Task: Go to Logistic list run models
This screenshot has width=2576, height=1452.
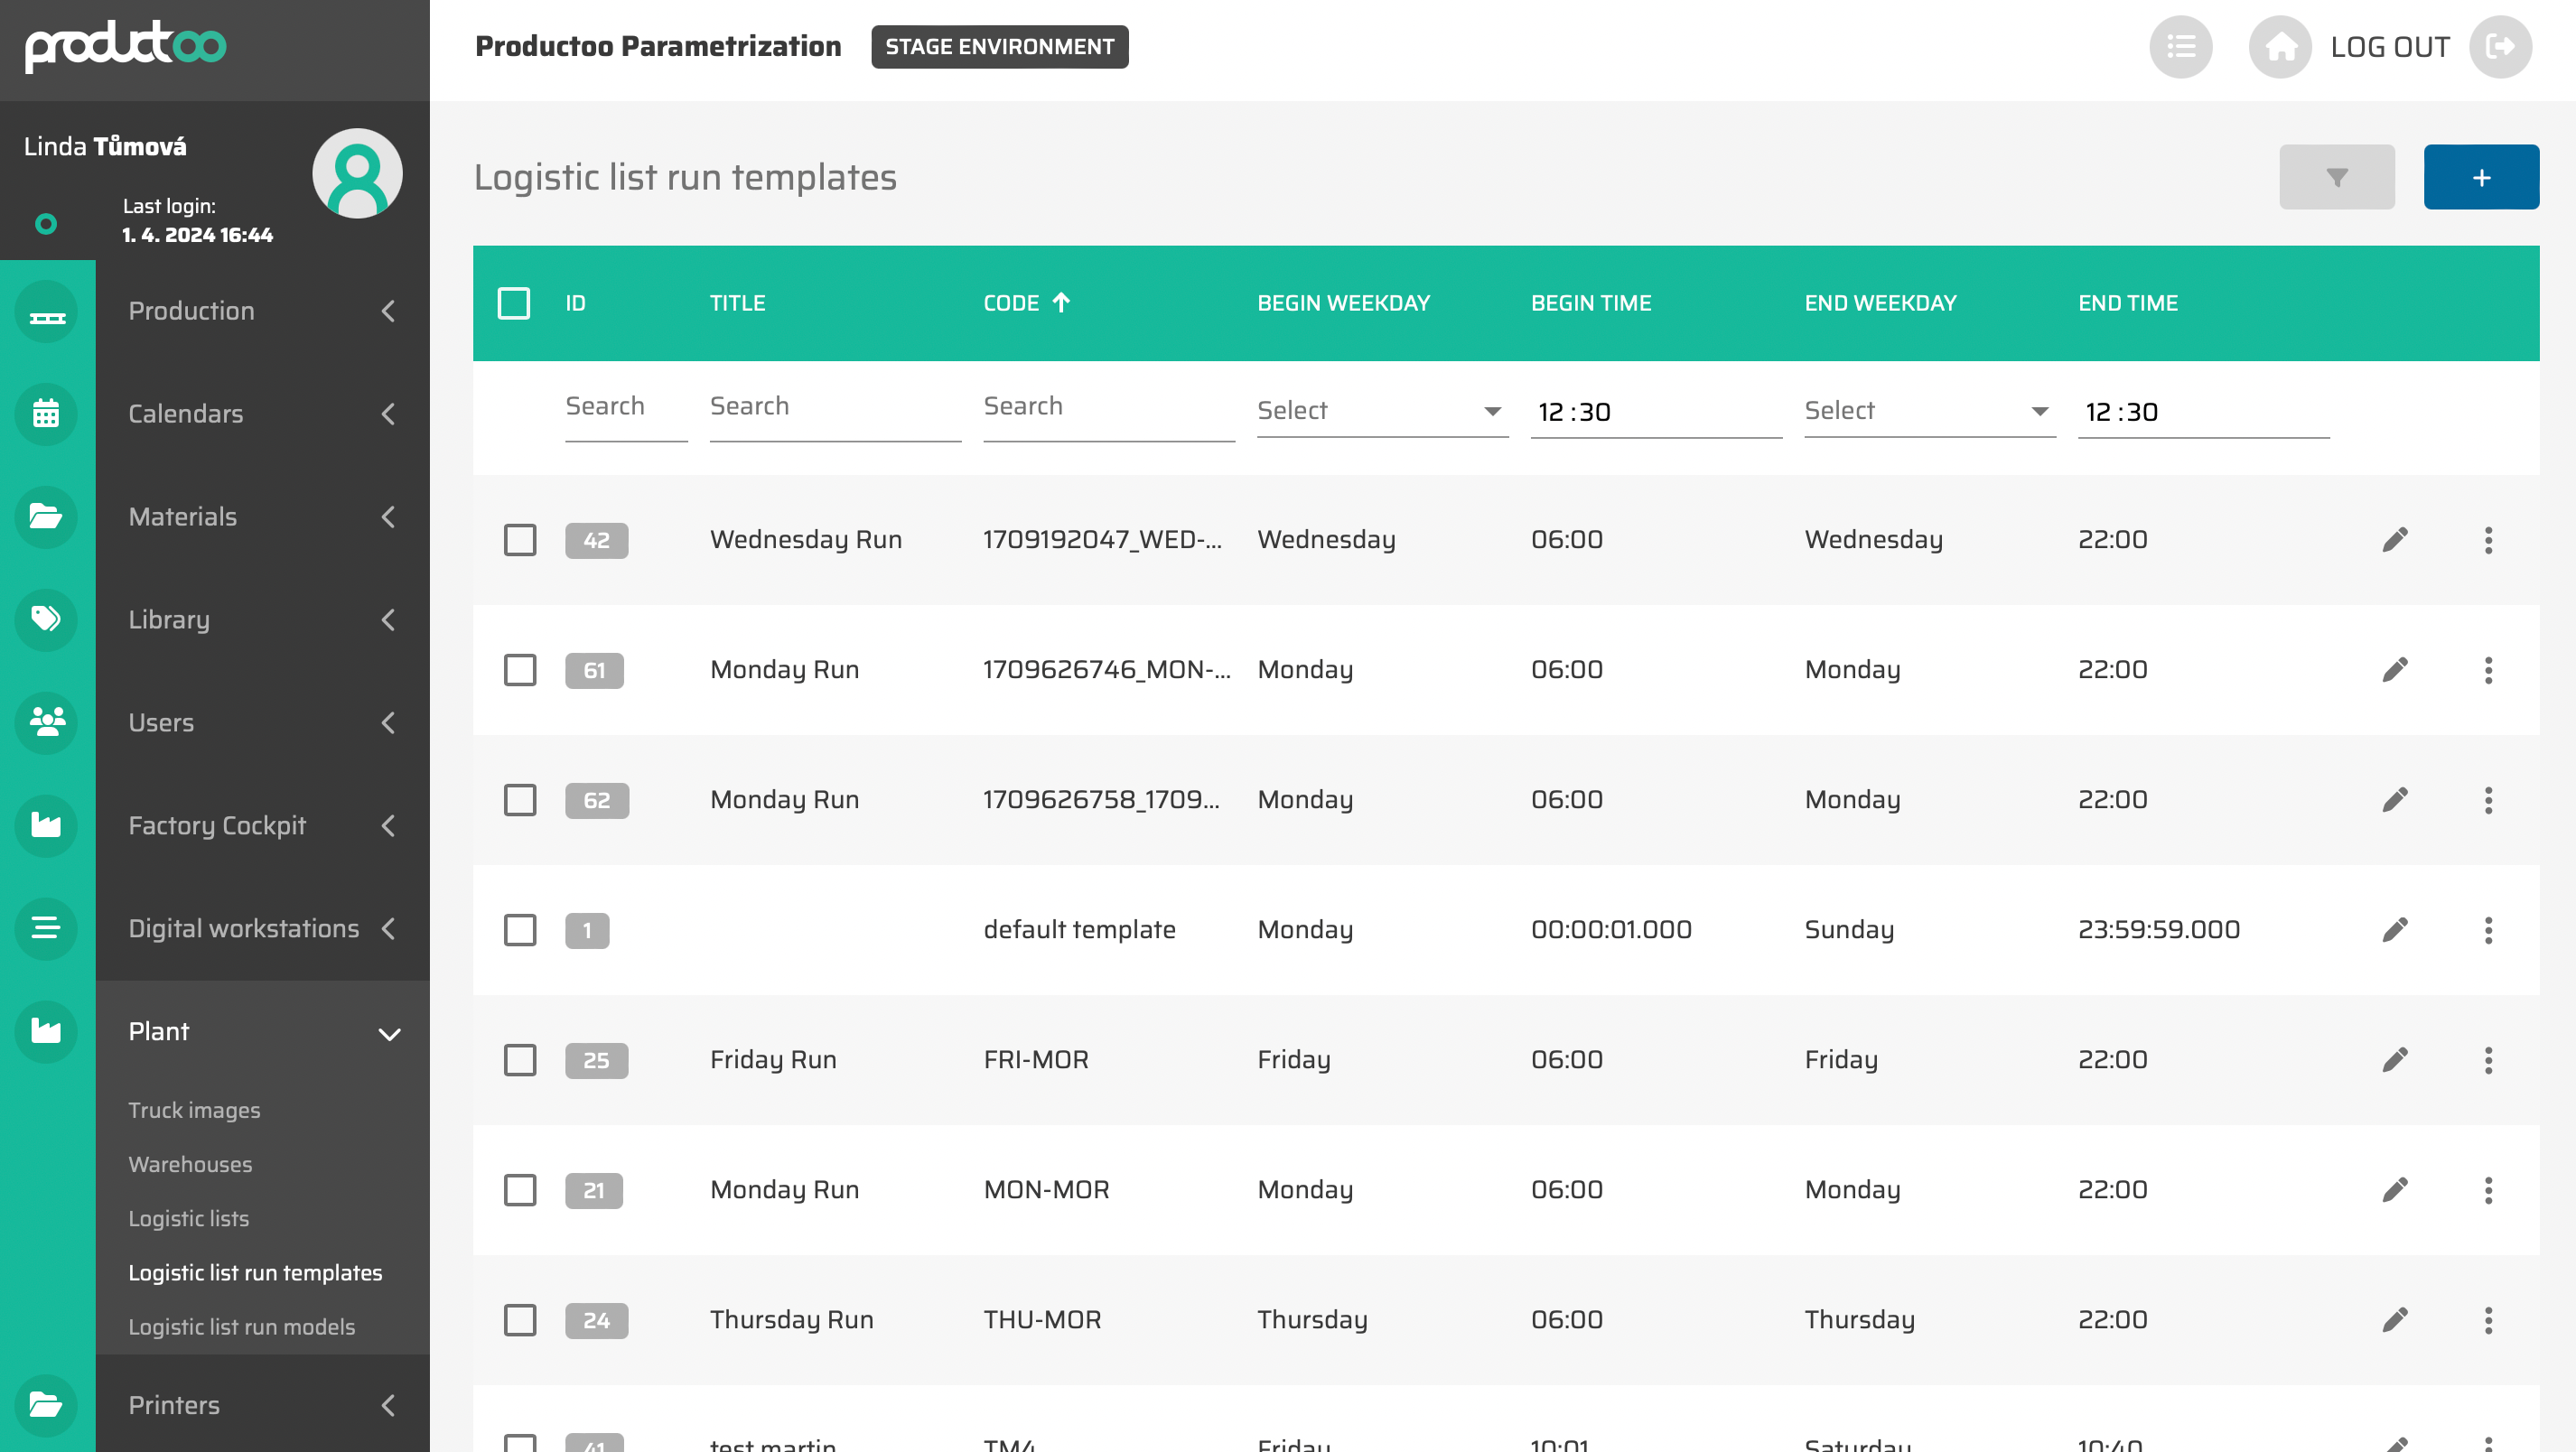Action: (241, 1326)
